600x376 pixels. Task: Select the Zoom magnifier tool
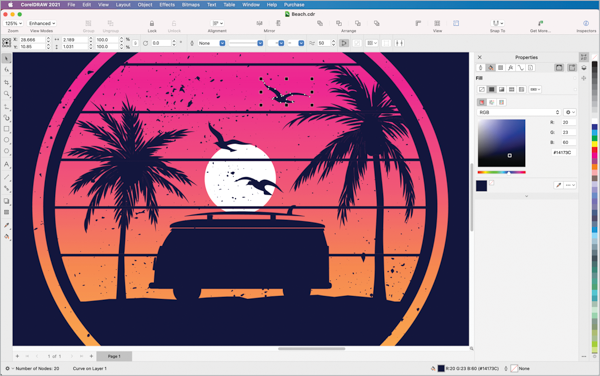(x=6, y=94)
